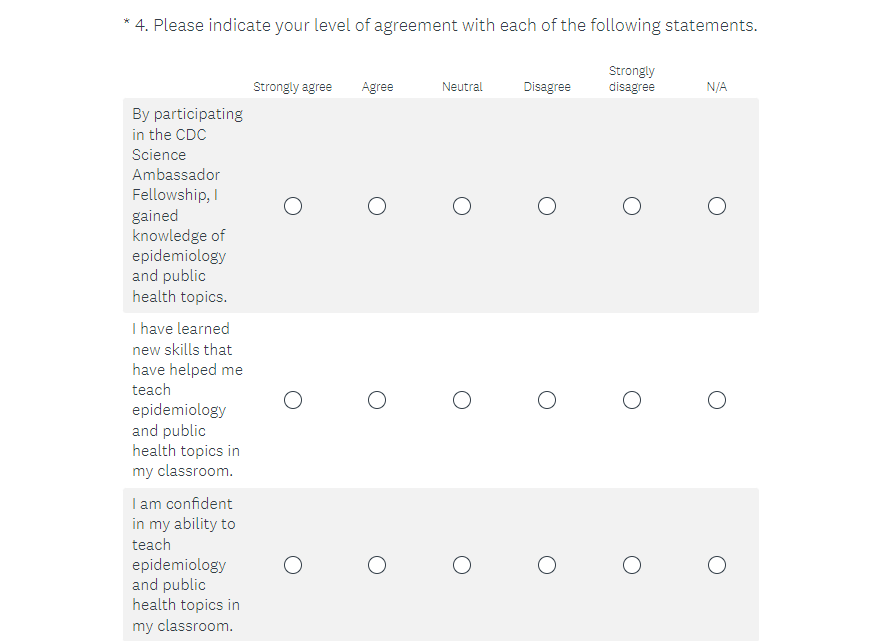The width and height of the screenshot is (878, 641).
Task: Select Strongly disagree for gained knowledge statement
Action: click(632, 206)
